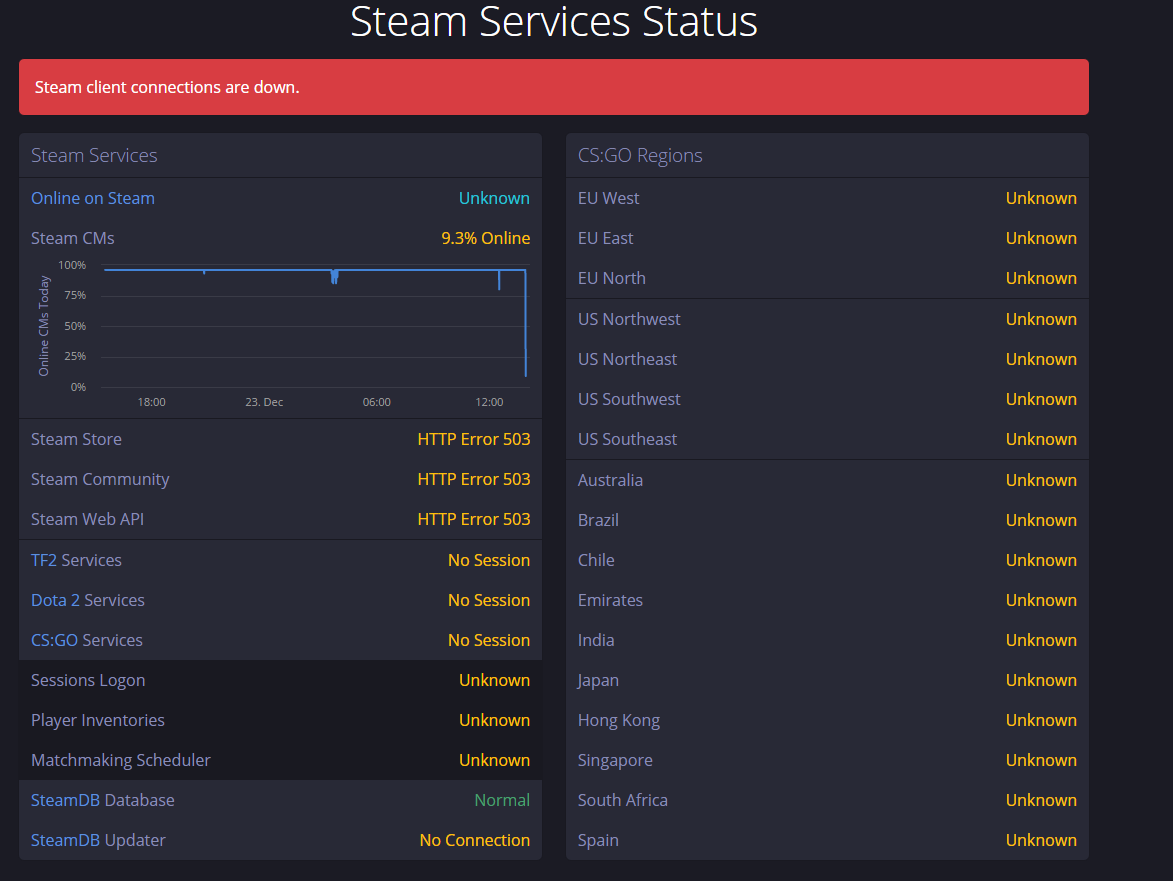Click Unknown status beside Australia

pos(1041,480)
